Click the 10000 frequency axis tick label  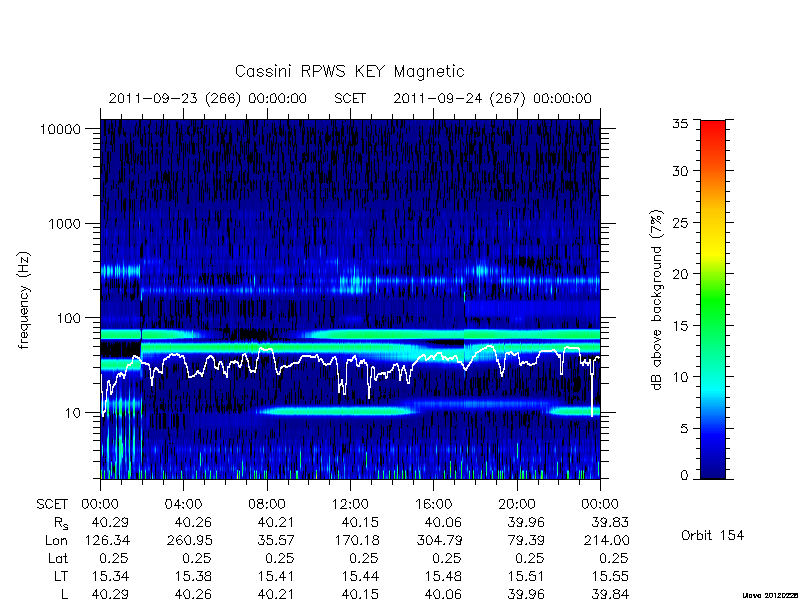coord(60,130)
